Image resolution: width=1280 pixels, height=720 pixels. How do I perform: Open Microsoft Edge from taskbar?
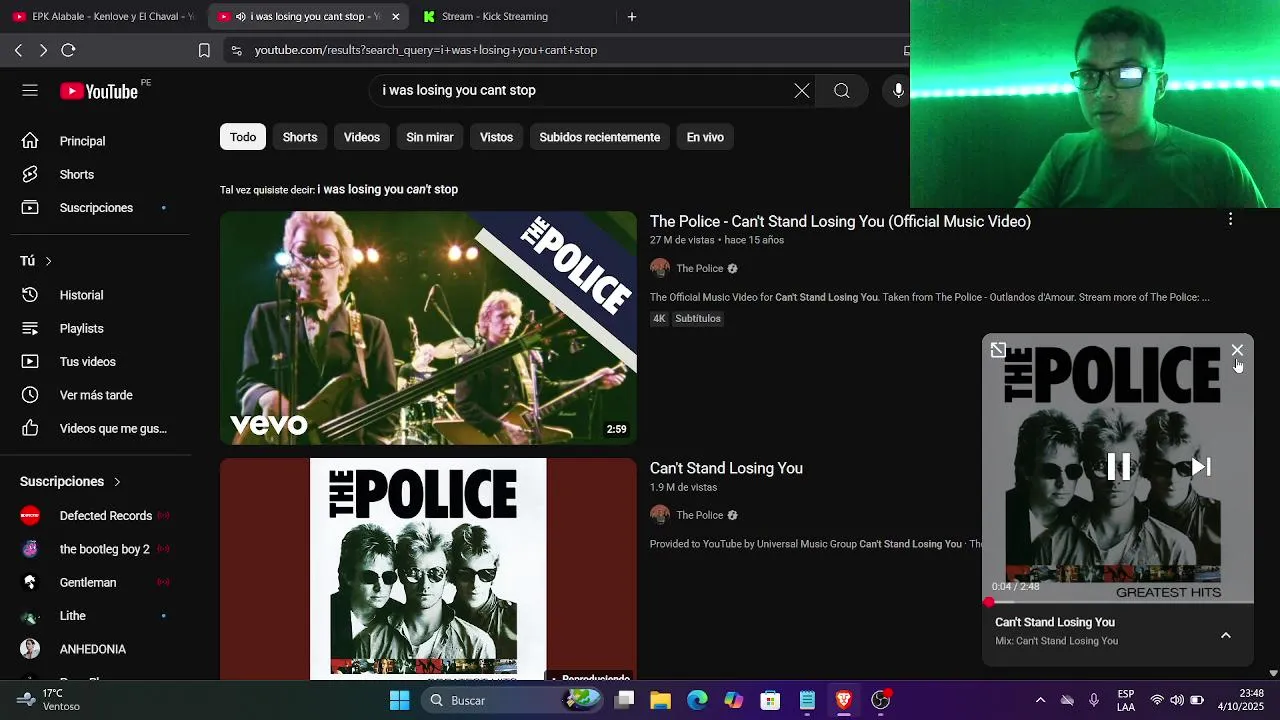pos(697,700)
